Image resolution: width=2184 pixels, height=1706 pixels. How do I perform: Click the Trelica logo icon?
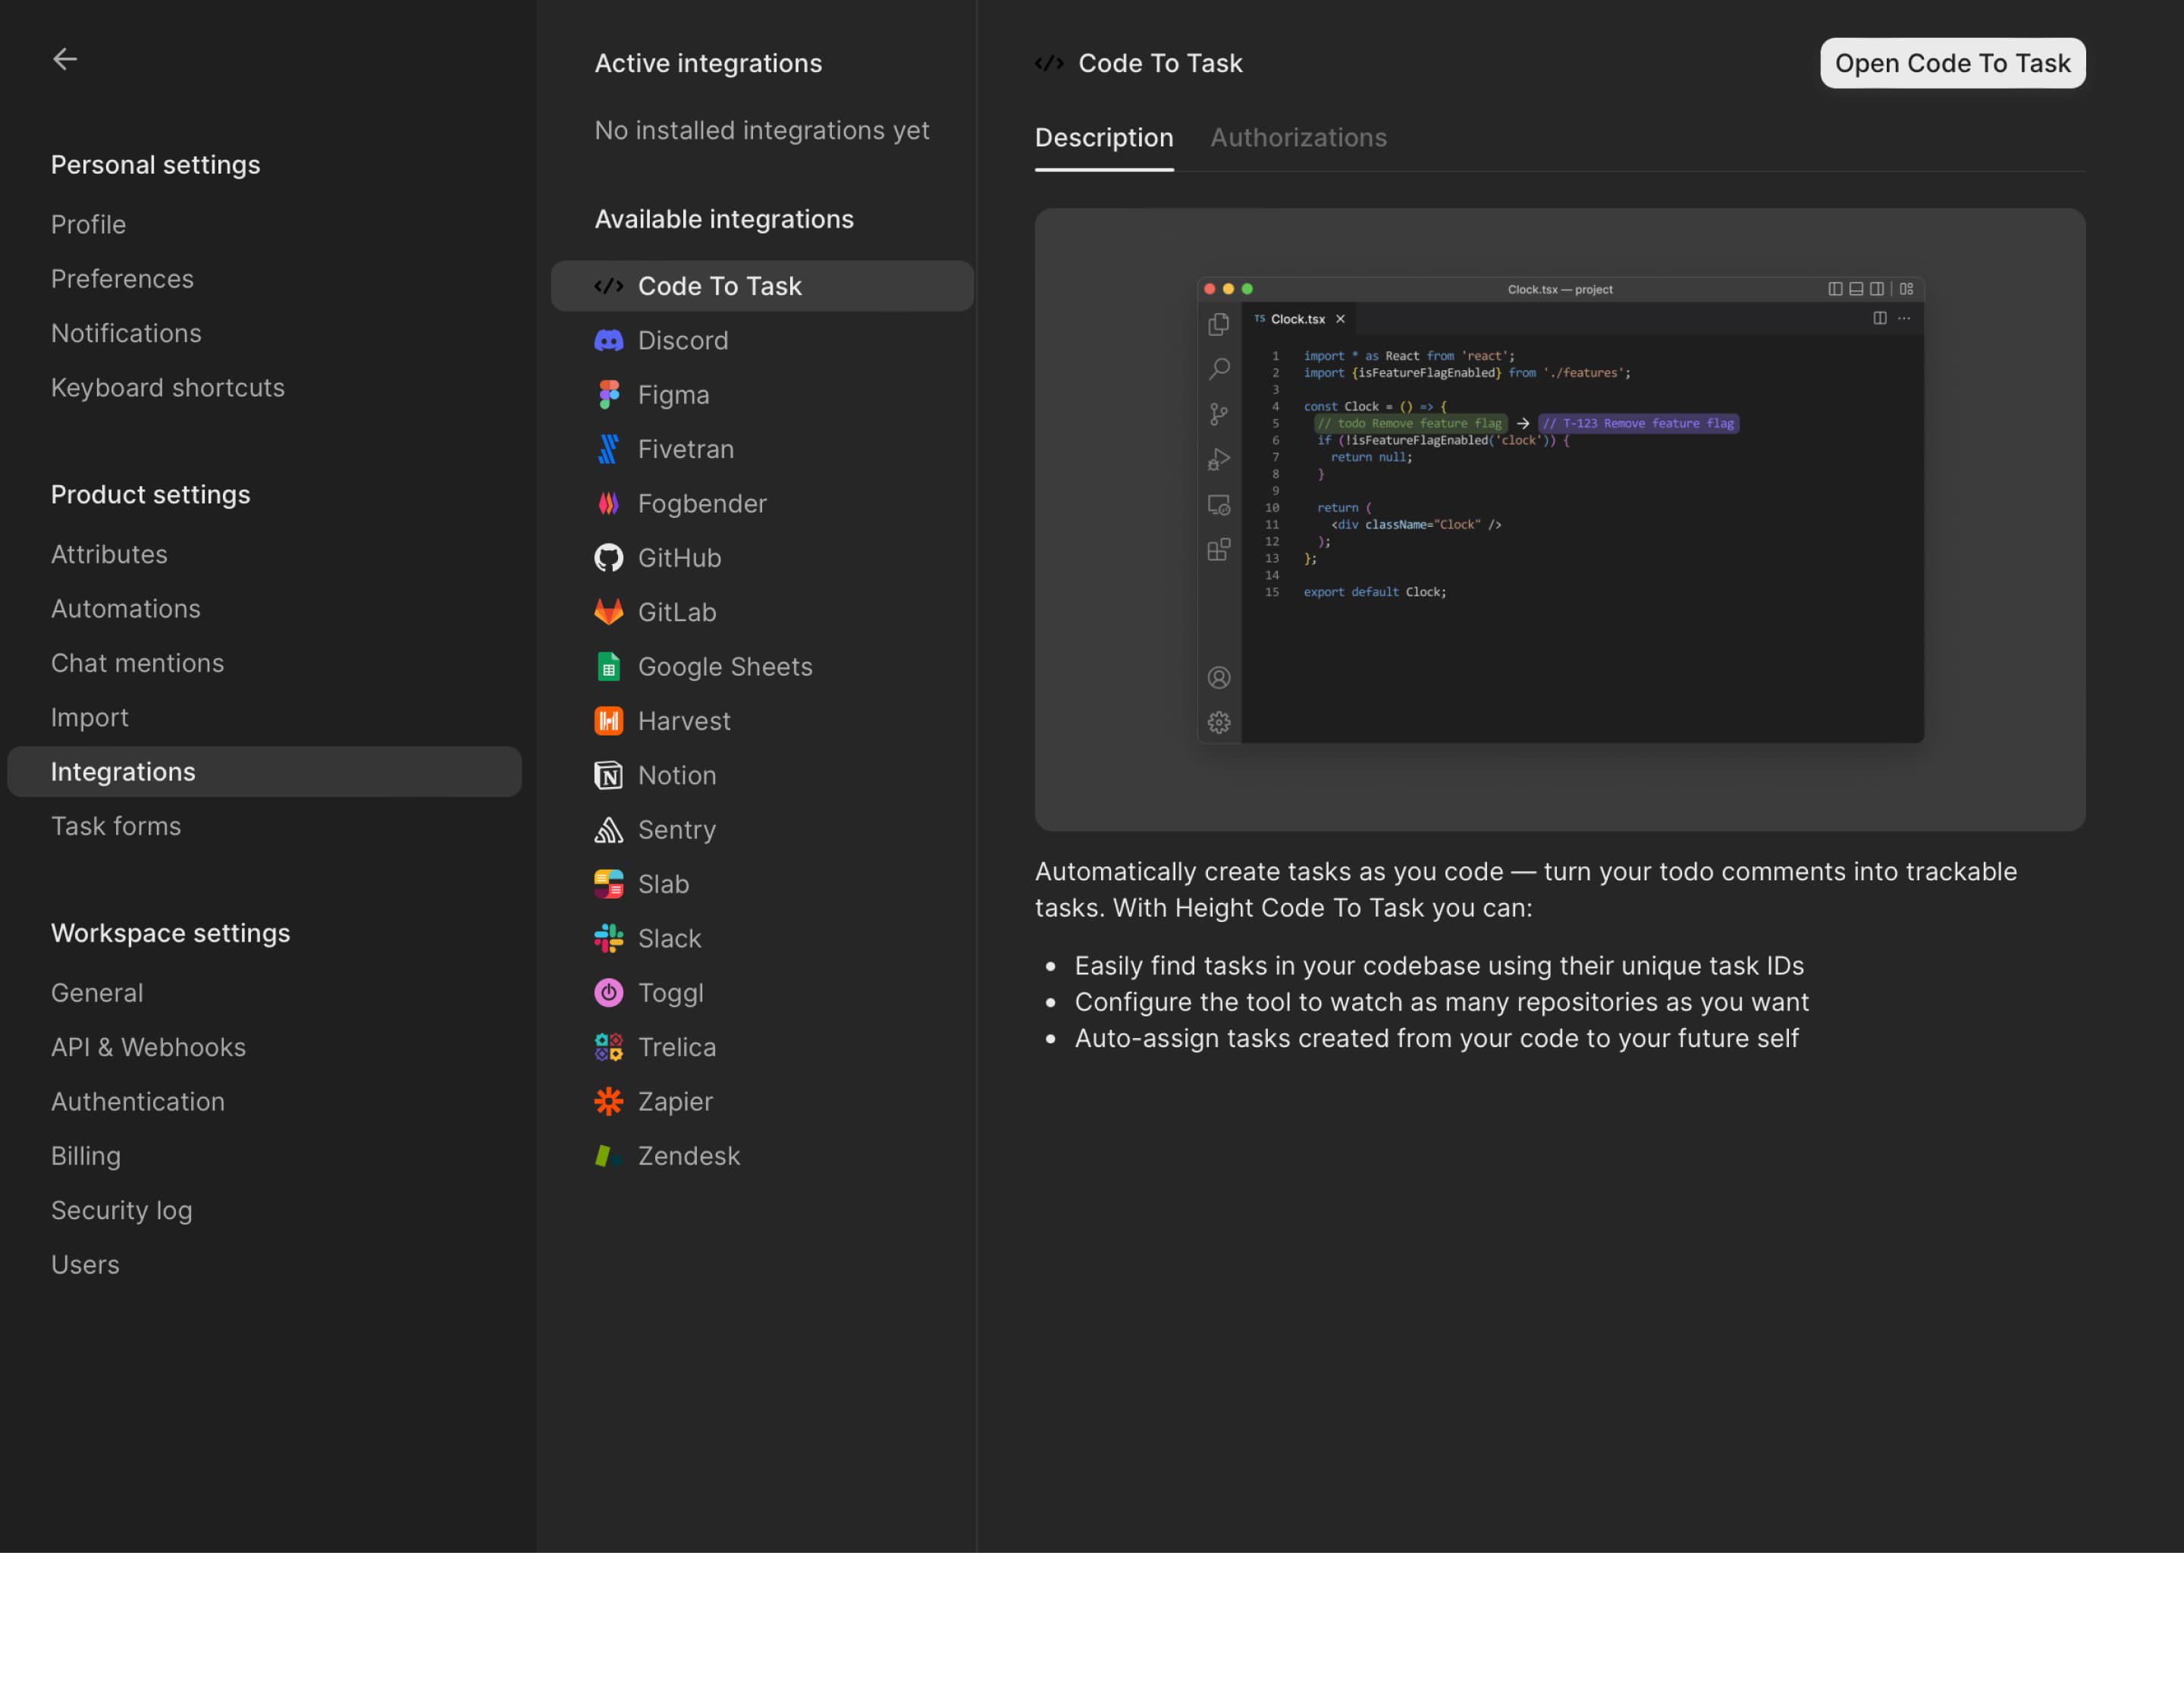point(608,1047)
